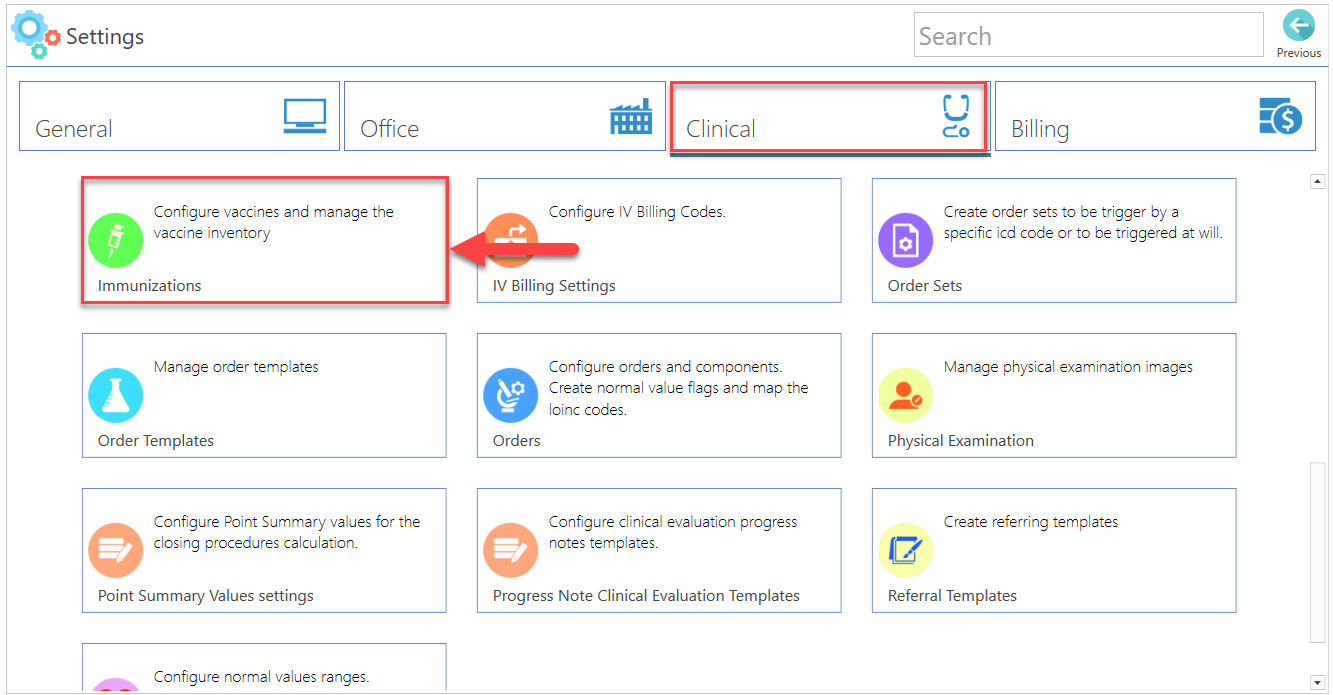Click 'Configure clinical evaluation progress notes templates.' text
The height and width of the screenshot is (695, 1333).
tap(673, 532)
